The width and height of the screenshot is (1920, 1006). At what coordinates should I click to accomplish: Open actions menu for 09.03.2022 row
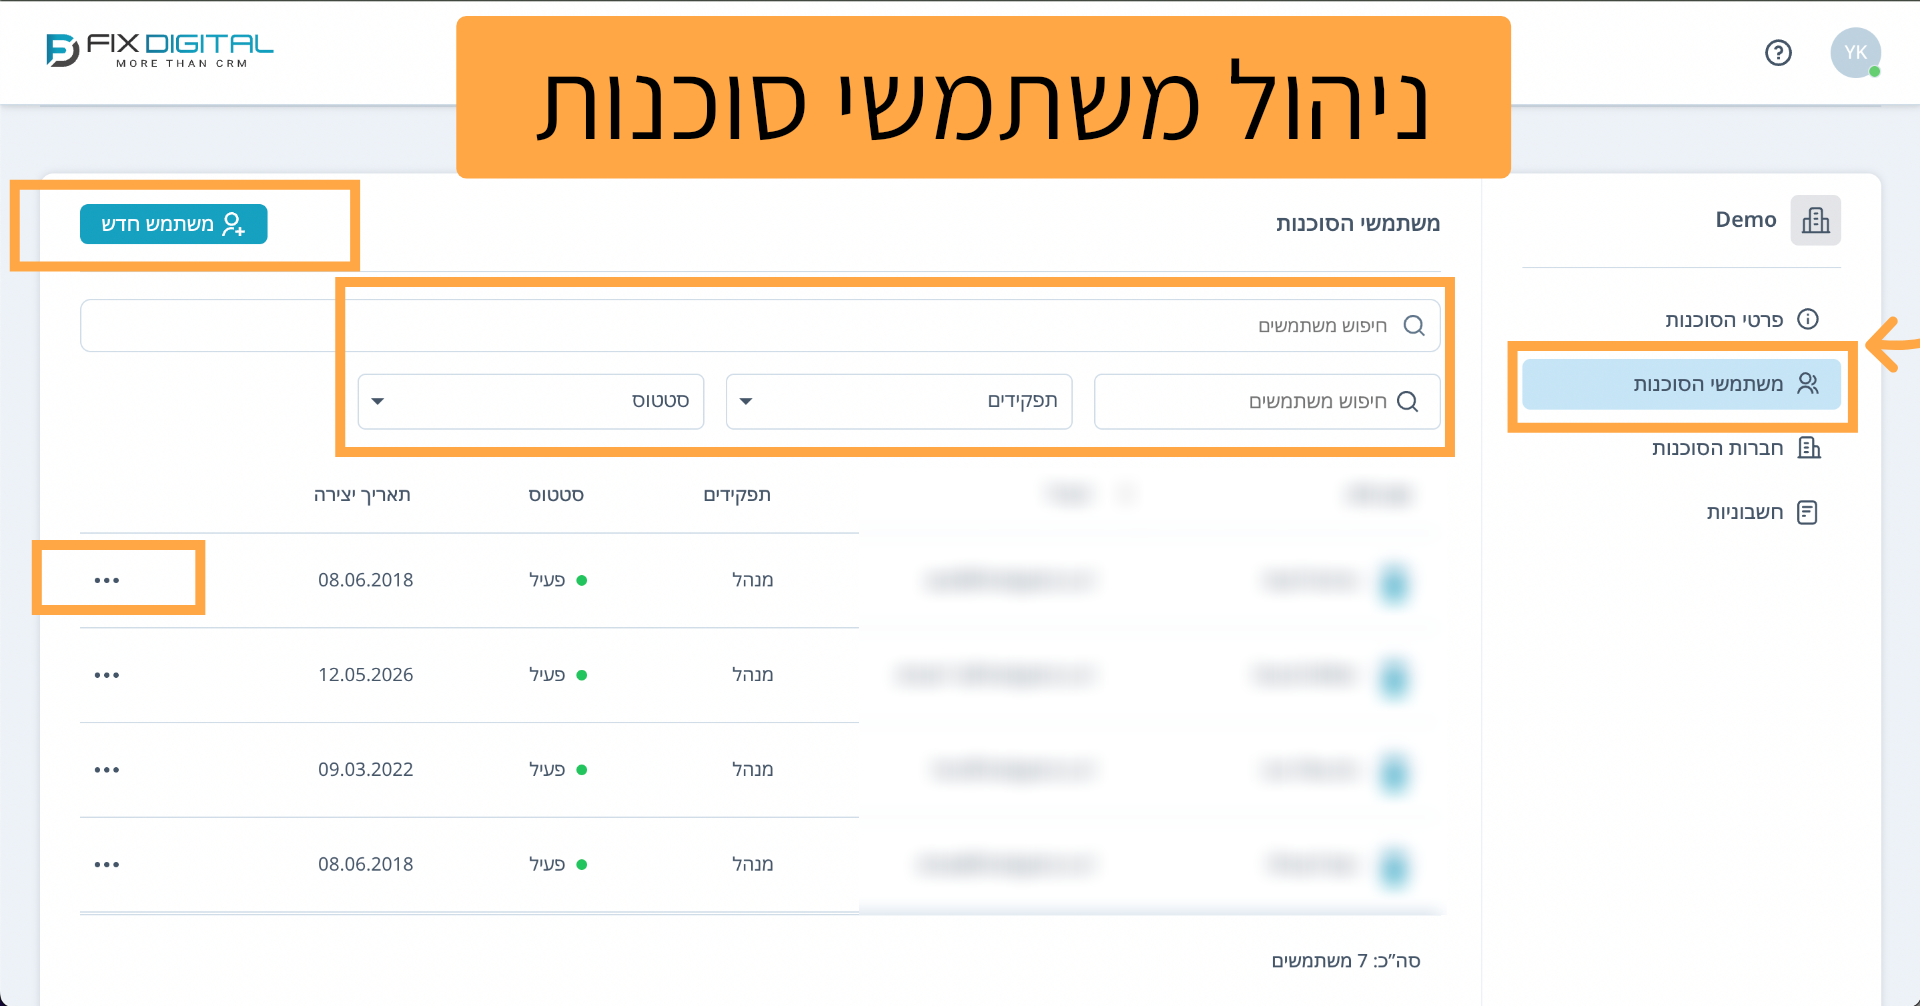107,770
